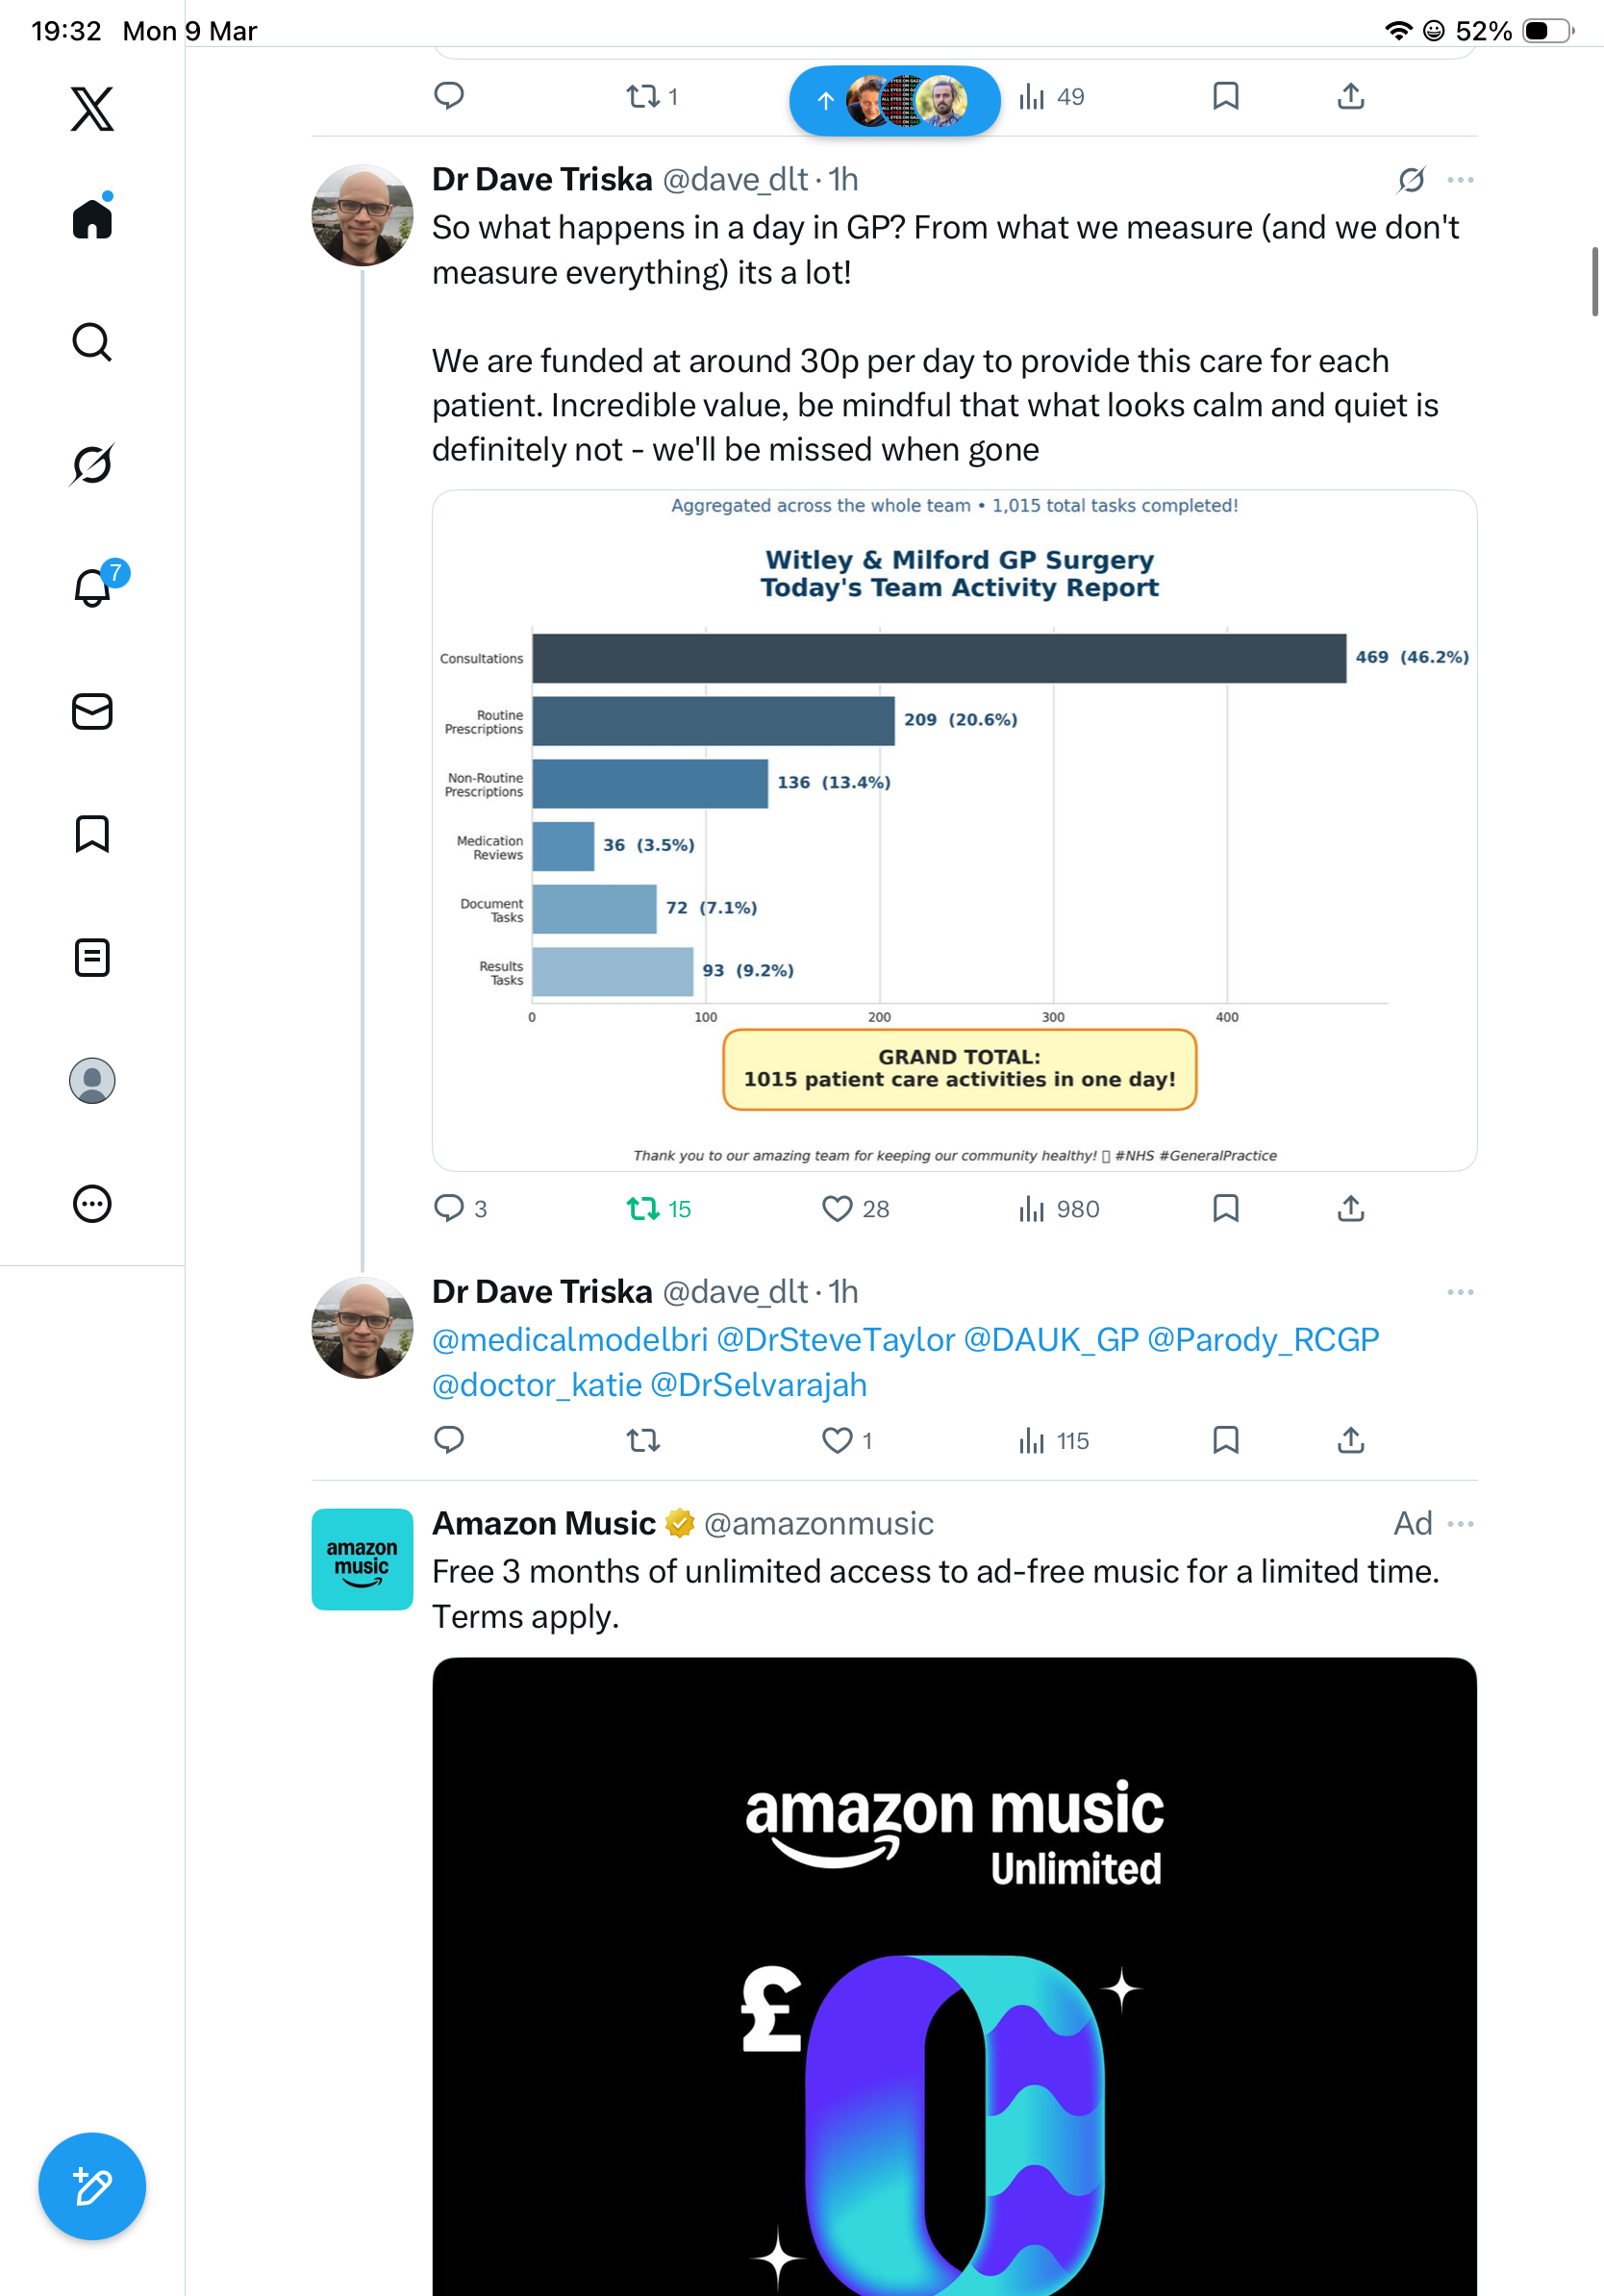Go to the Home timeline
The height and width of the screenshot is (2296, 1604).
[92, 218]
